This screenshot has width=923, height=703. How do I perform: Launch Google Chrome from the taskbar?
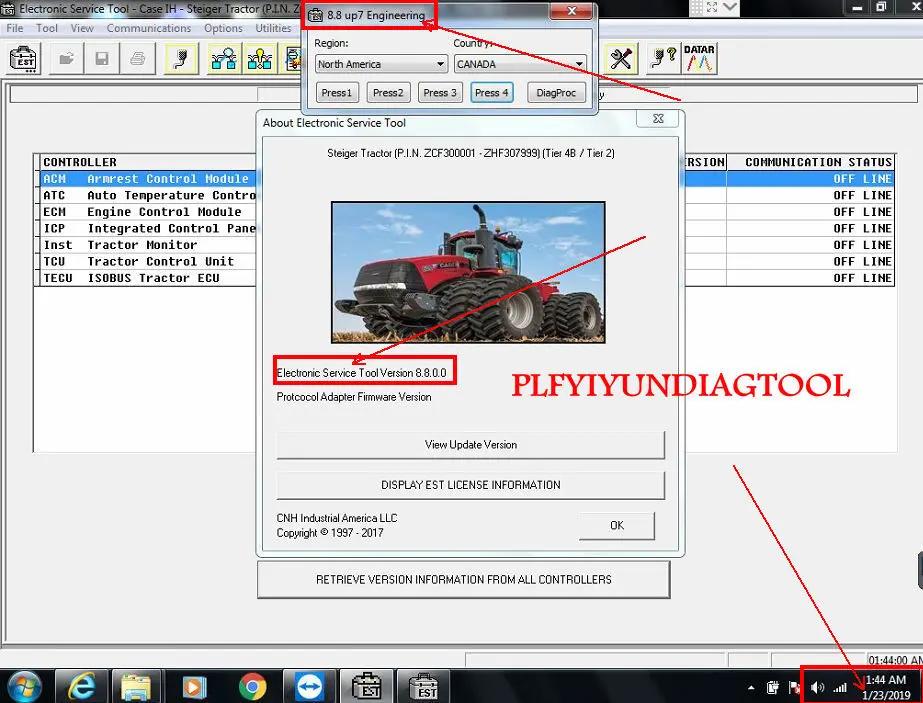(253, 687)
